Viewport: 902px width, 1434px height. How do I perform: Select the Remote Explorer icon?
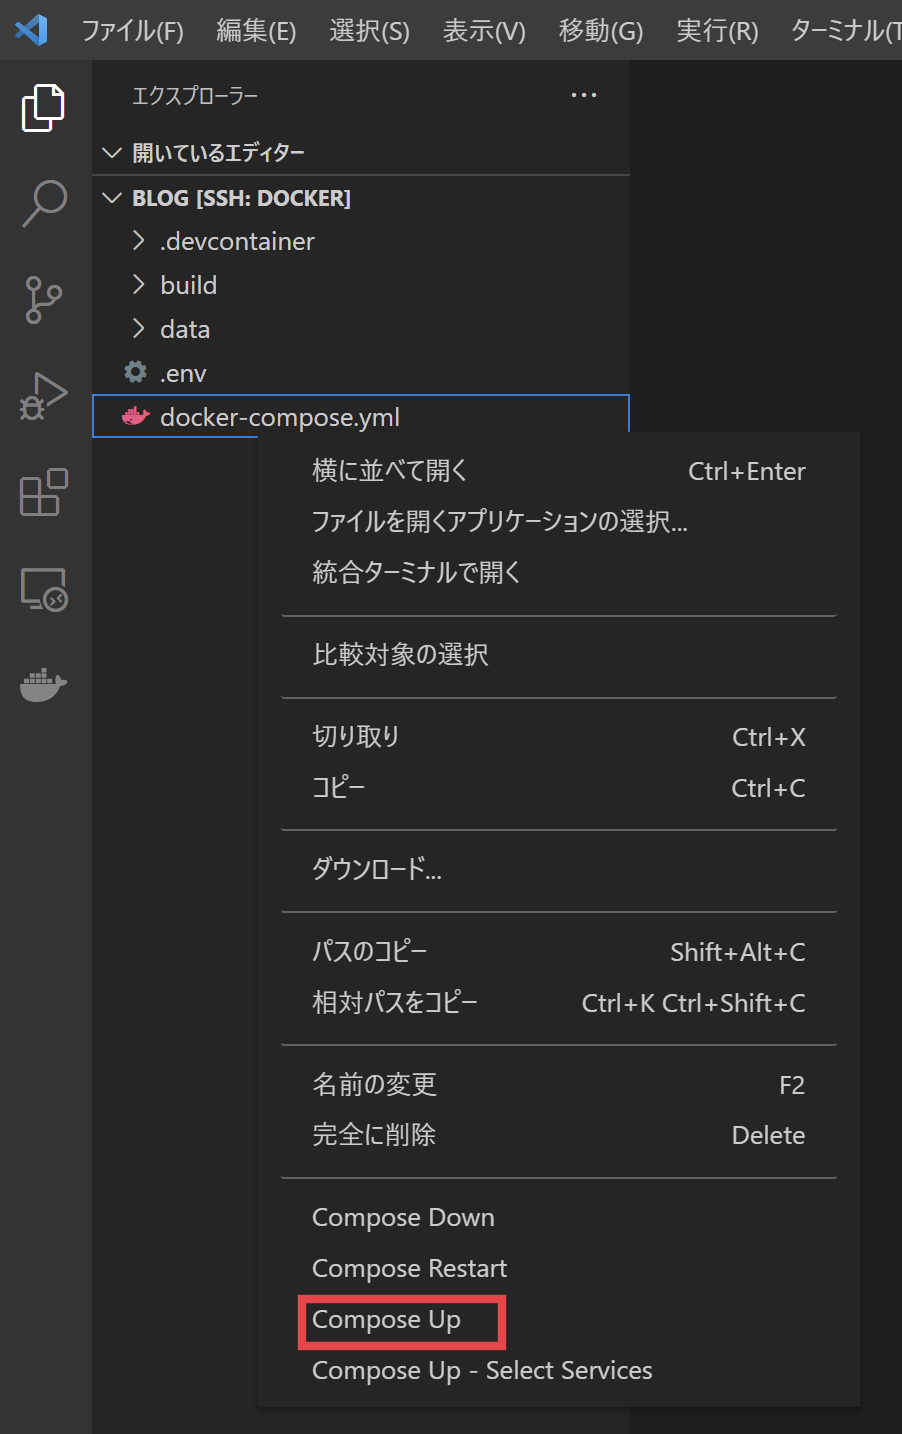(x=43, y=590)
